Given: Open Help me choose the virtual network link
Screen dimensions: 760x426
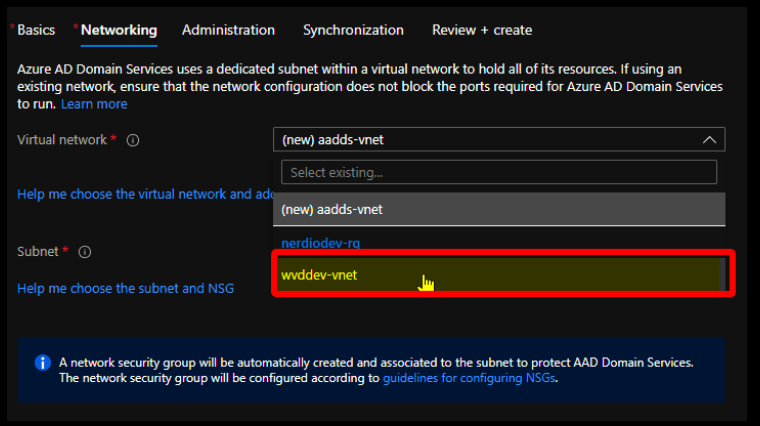Looking at the screenshot, I should tap(145, 194).
